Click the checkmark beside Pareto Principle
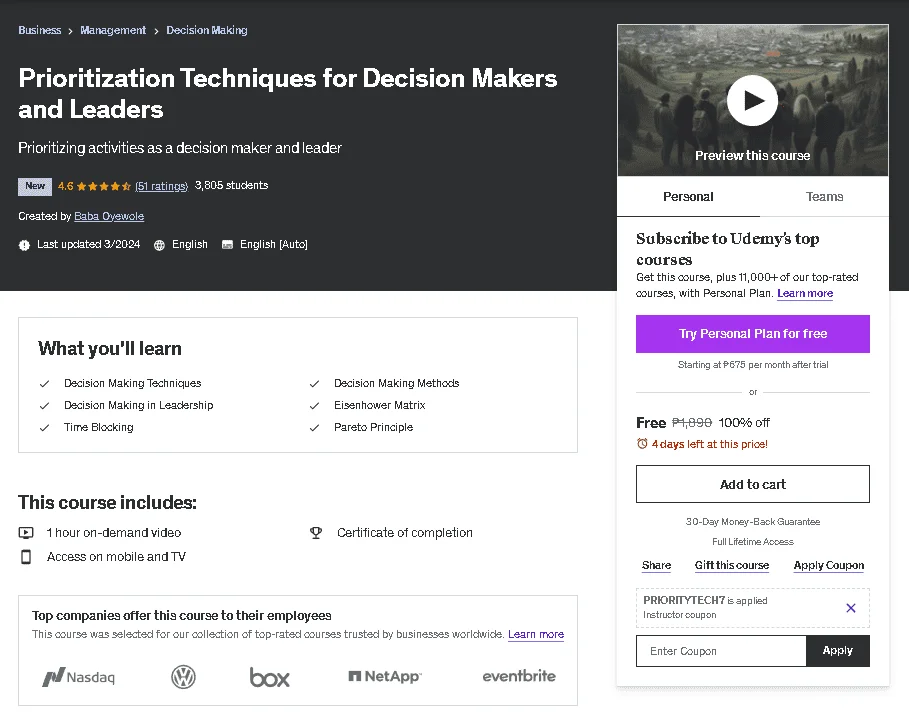 tap(314, 427)
